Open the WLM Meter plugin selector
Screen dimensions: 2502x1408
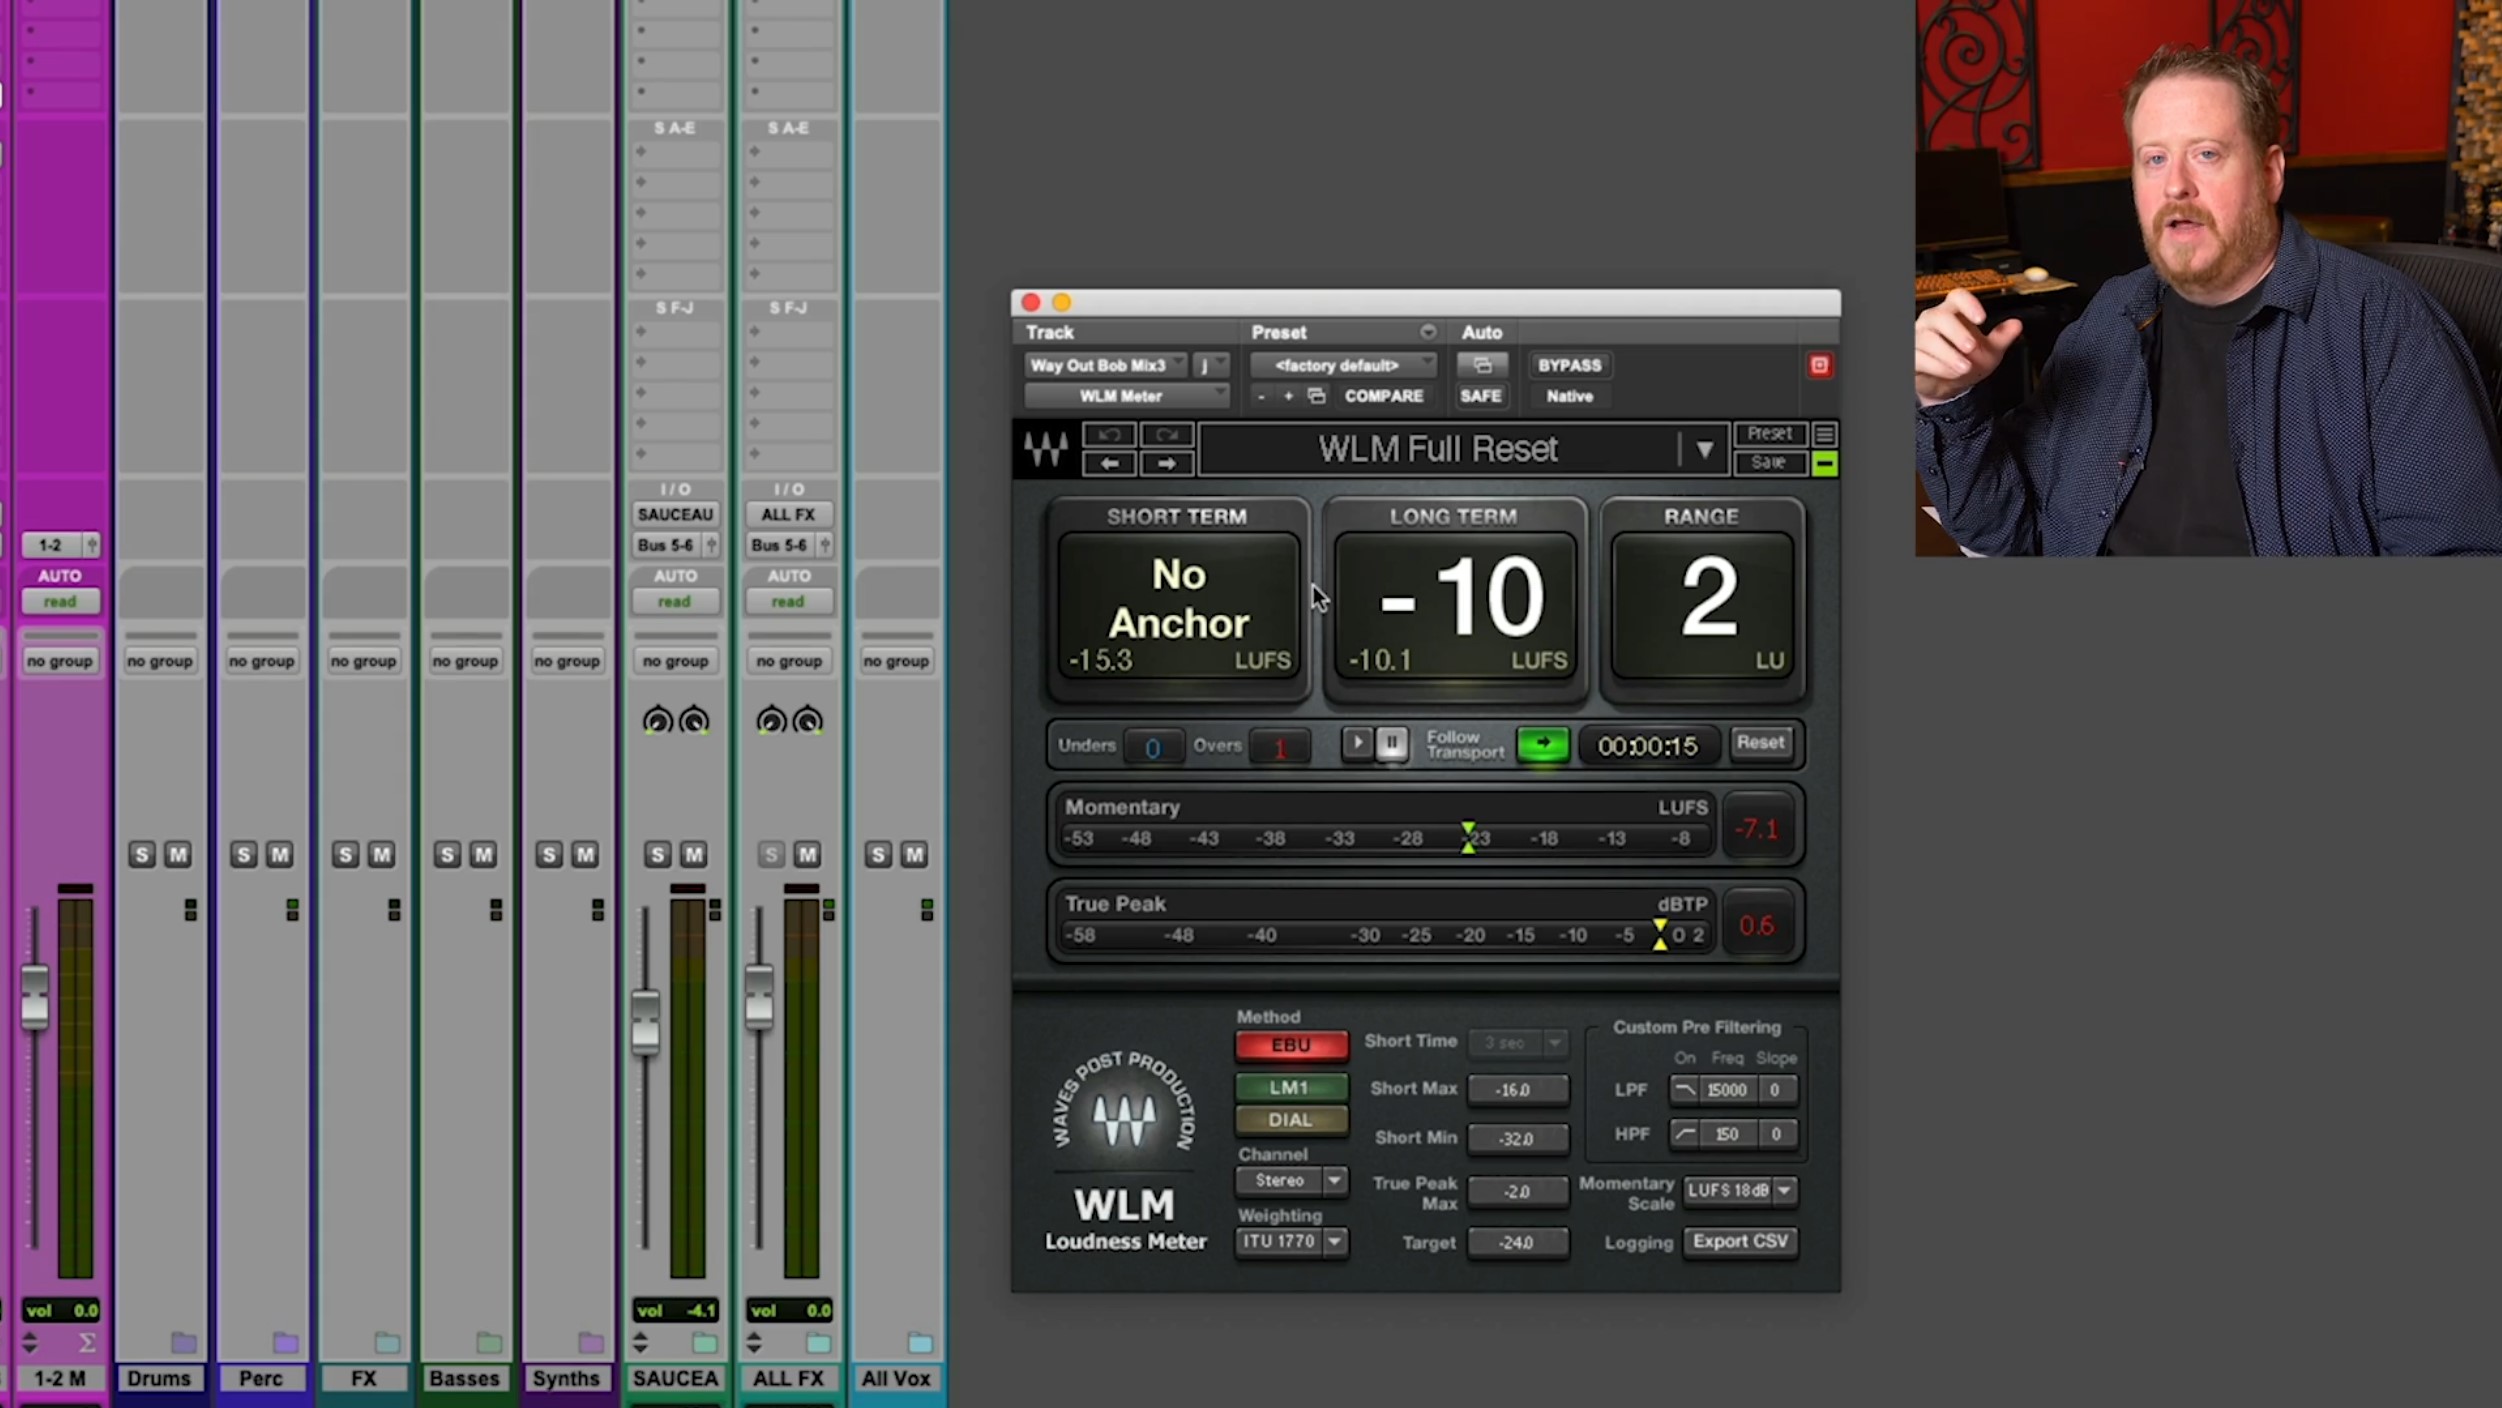(1126, 396)
